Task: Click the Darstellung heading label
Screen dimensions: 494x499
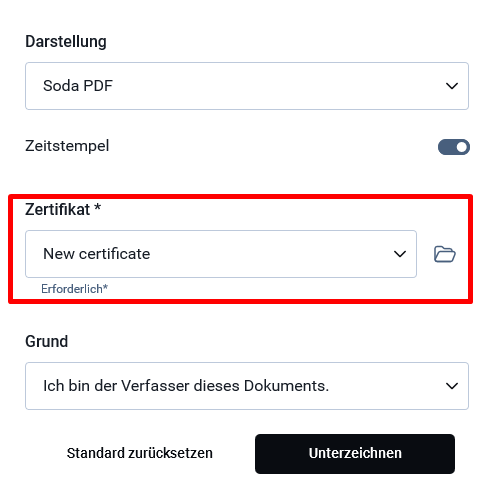Action: click(66, 42)
